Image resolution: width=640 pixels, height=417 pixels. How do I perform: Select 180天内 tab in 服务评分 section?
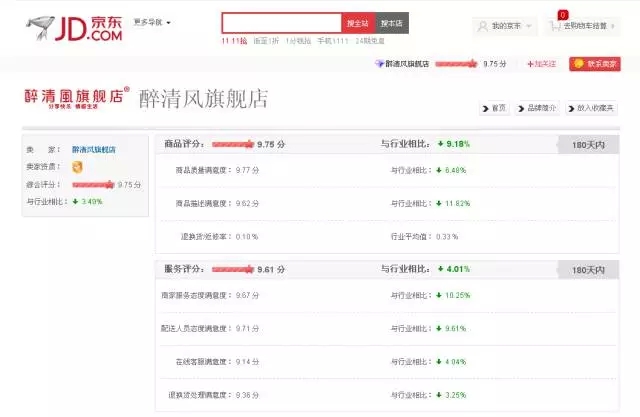[588, 270]
